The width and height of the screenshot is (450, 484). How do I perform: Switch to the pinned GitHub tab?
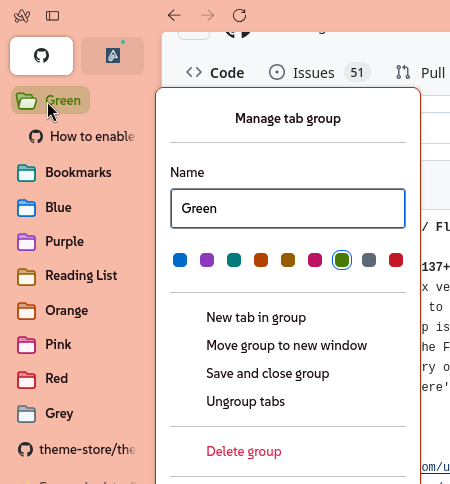pyautogui.click(x=41, y=56)
